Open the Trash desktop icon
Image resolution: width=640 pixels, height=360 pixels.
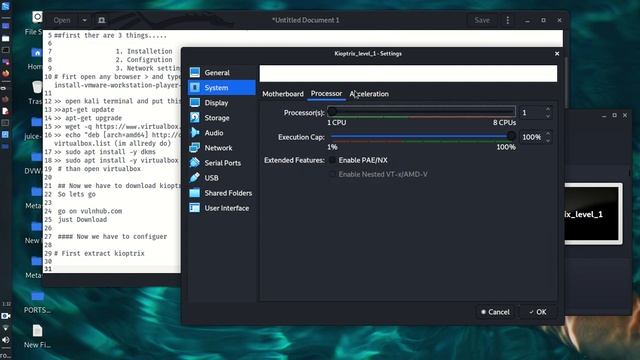pyautogui.click(x=37, y=87)
